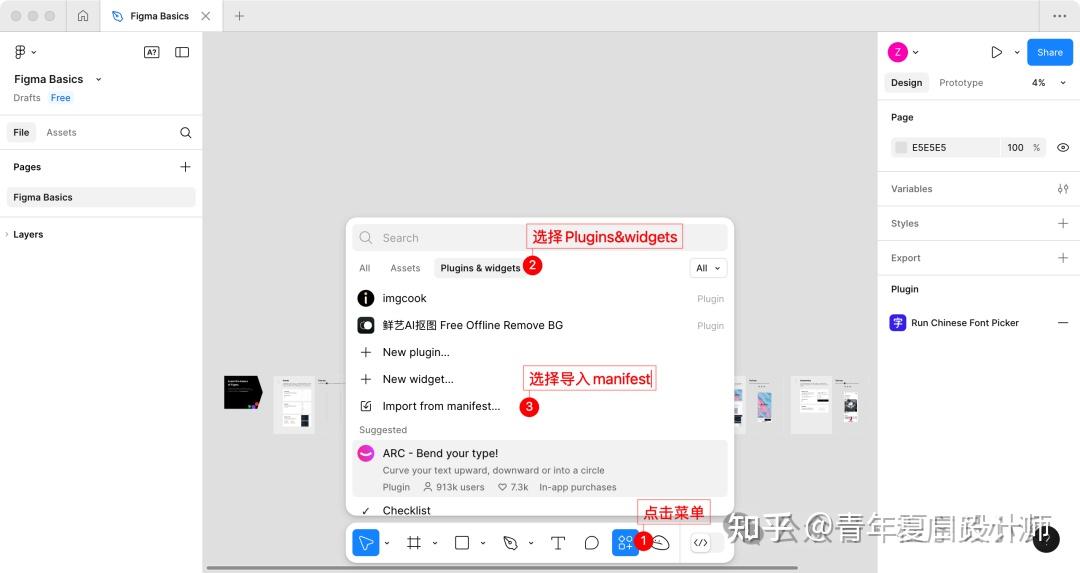Click the Figma Basics browser tab

tap(161, 16)
